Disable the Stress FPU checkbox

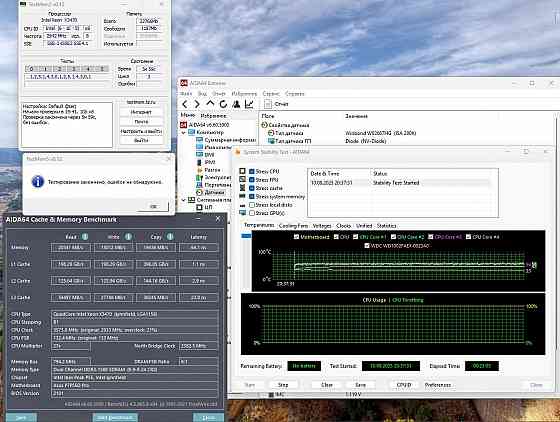coord(252,180)
